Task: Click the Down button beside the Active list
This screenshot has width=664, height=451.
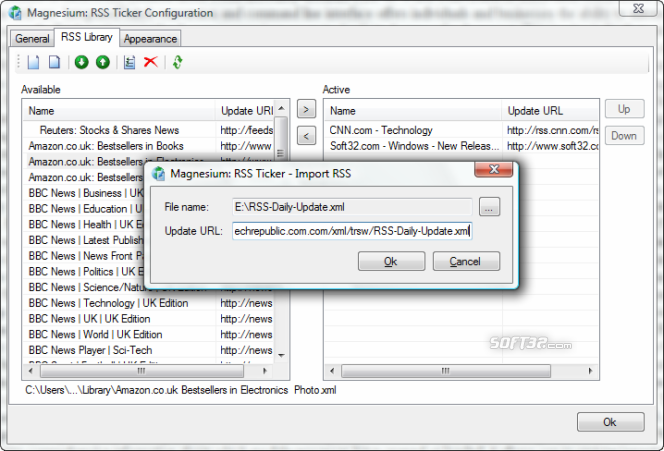Action: click(625, 136)
